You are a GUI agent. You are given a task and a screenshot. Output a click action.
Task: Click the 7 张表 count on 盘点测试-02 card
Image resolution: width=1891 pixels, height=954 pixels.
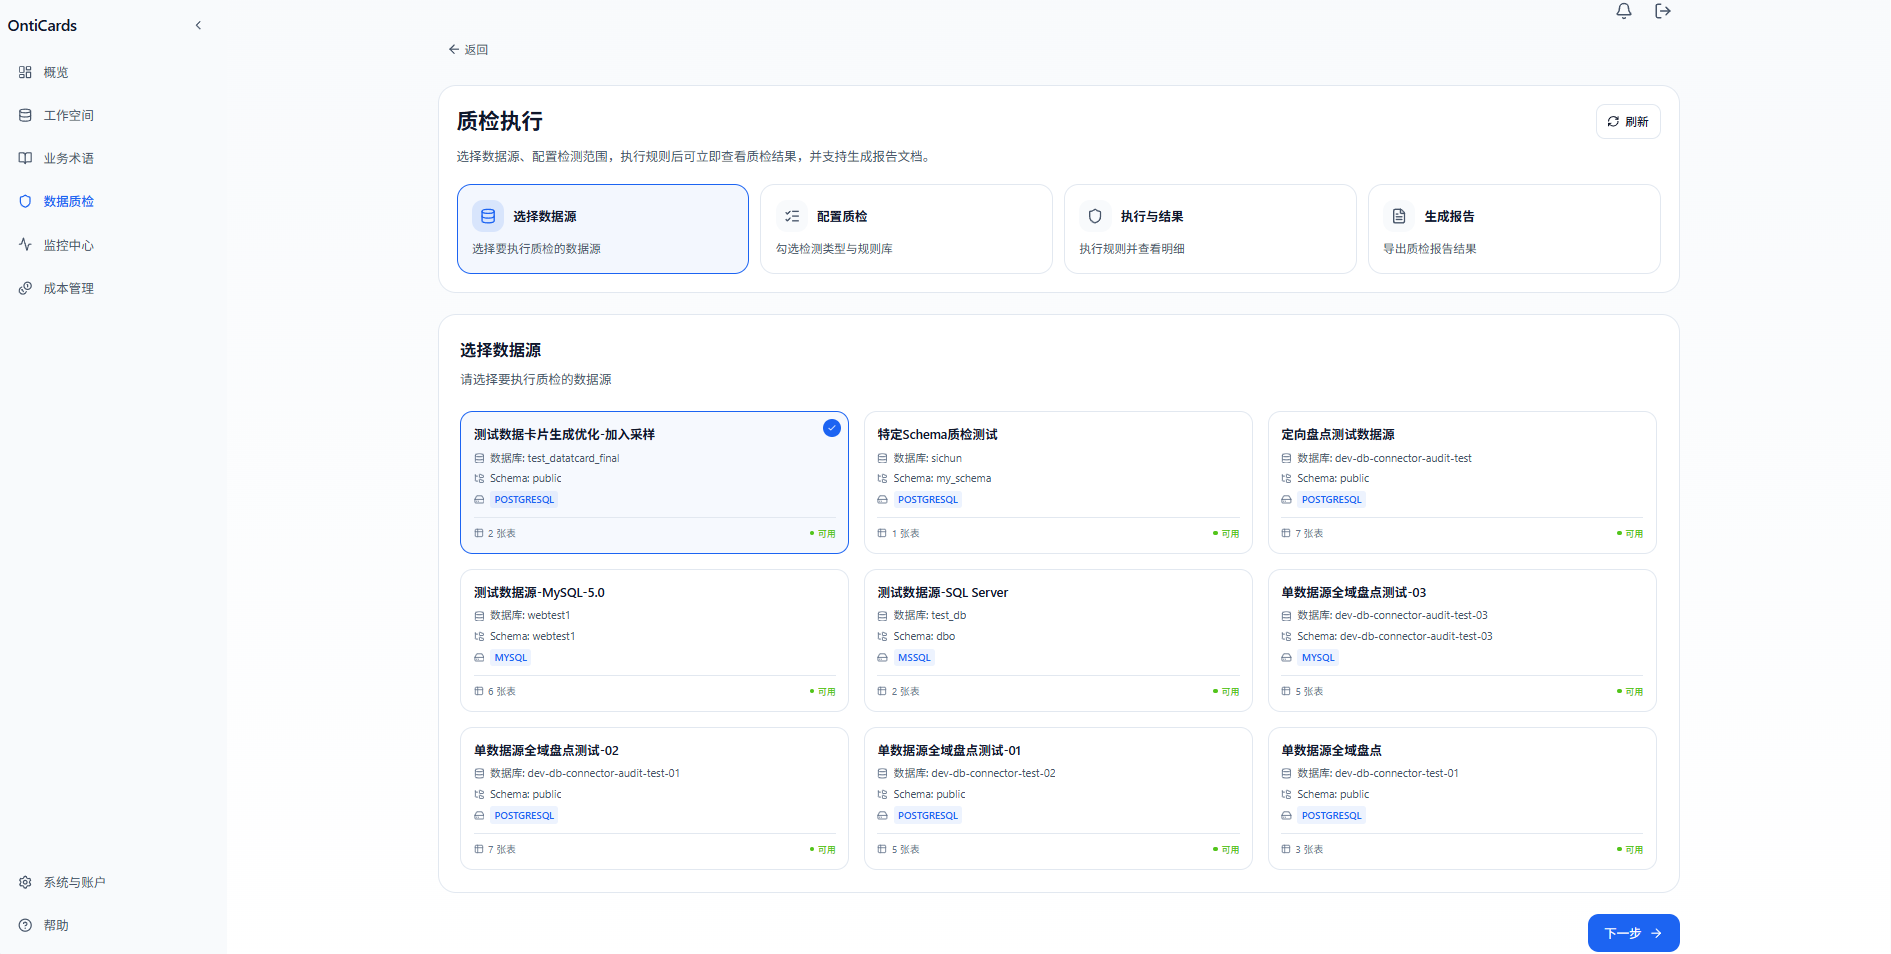point(502,849)
